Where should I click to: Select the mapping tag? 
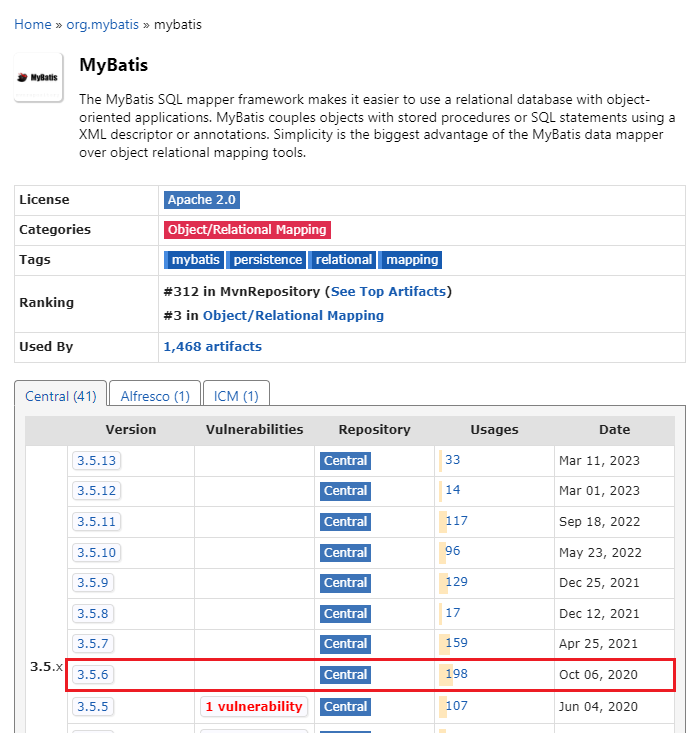coord(410,260)
